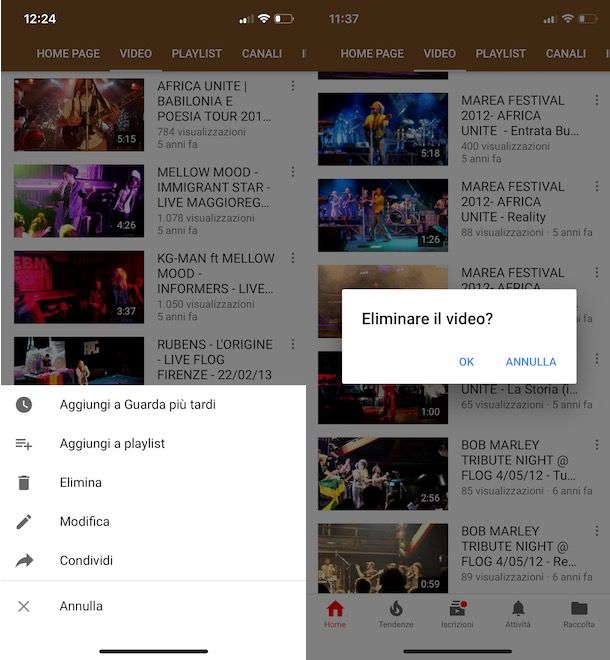610x660 pixels.
Task: Switch to PLAYLIST tab on right screen
Action: click(501, 54)
